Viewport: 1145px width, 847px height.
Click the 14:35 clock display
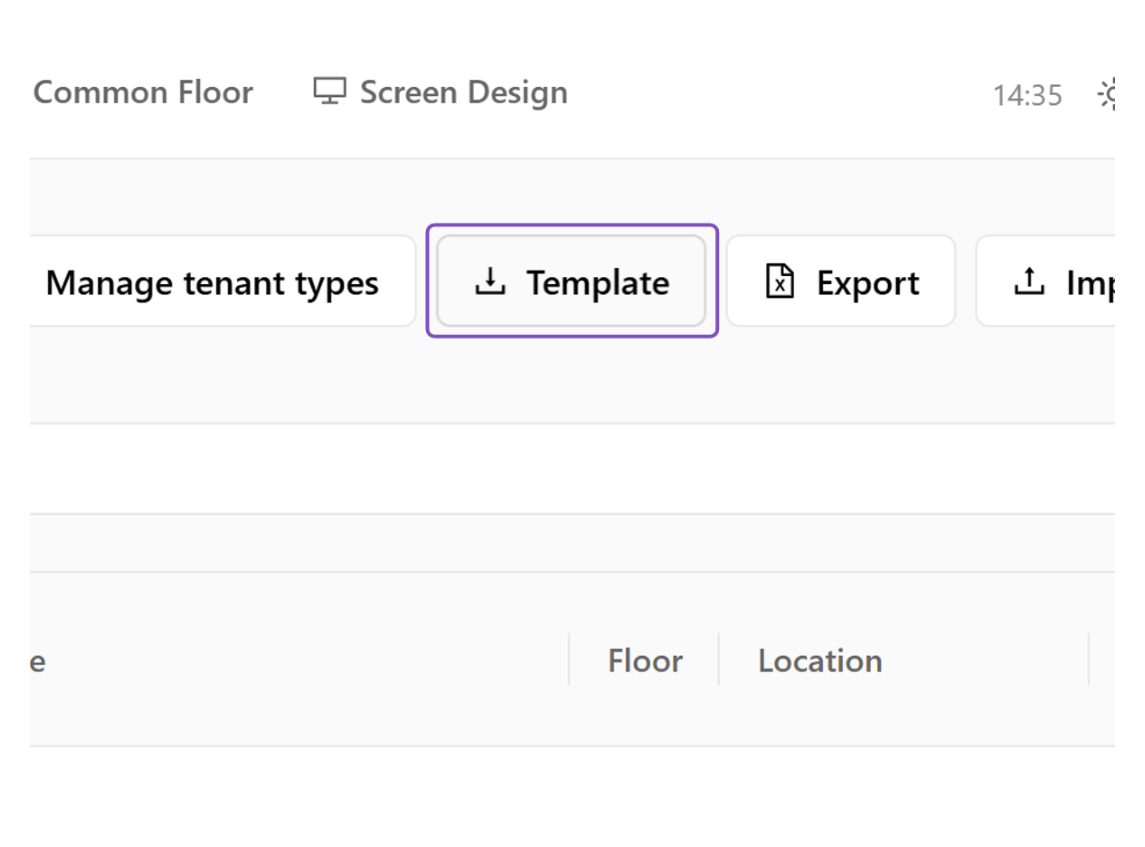pyautogui.click(x=1027, y=95)
